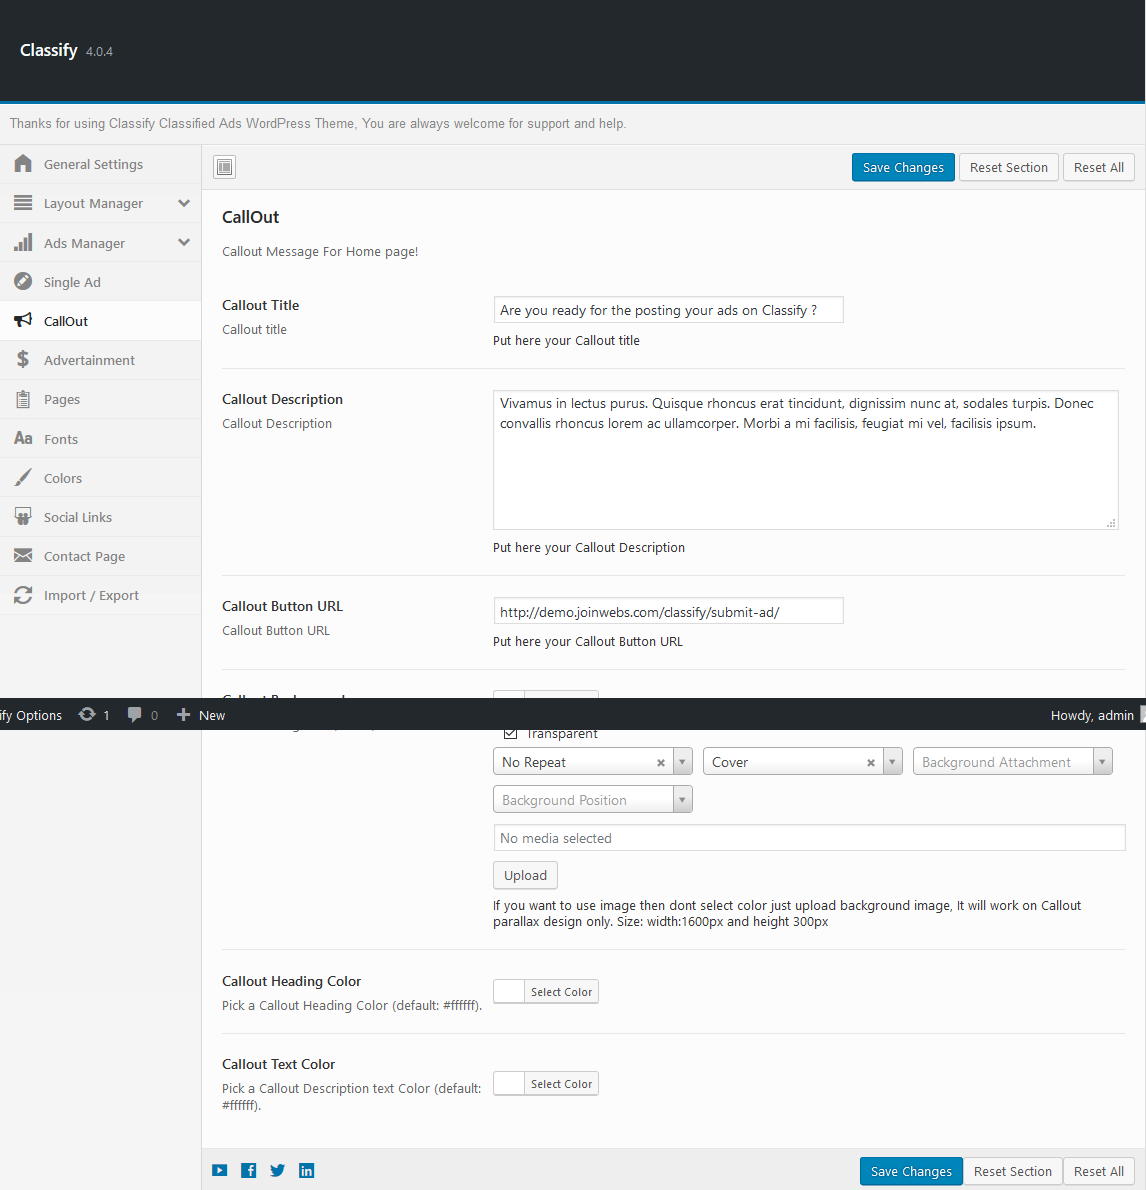Open Import / Export section
Image resolution: width=1146 pixels, height=1190 pixels.
pyautogui.click(x=100, y=595)
